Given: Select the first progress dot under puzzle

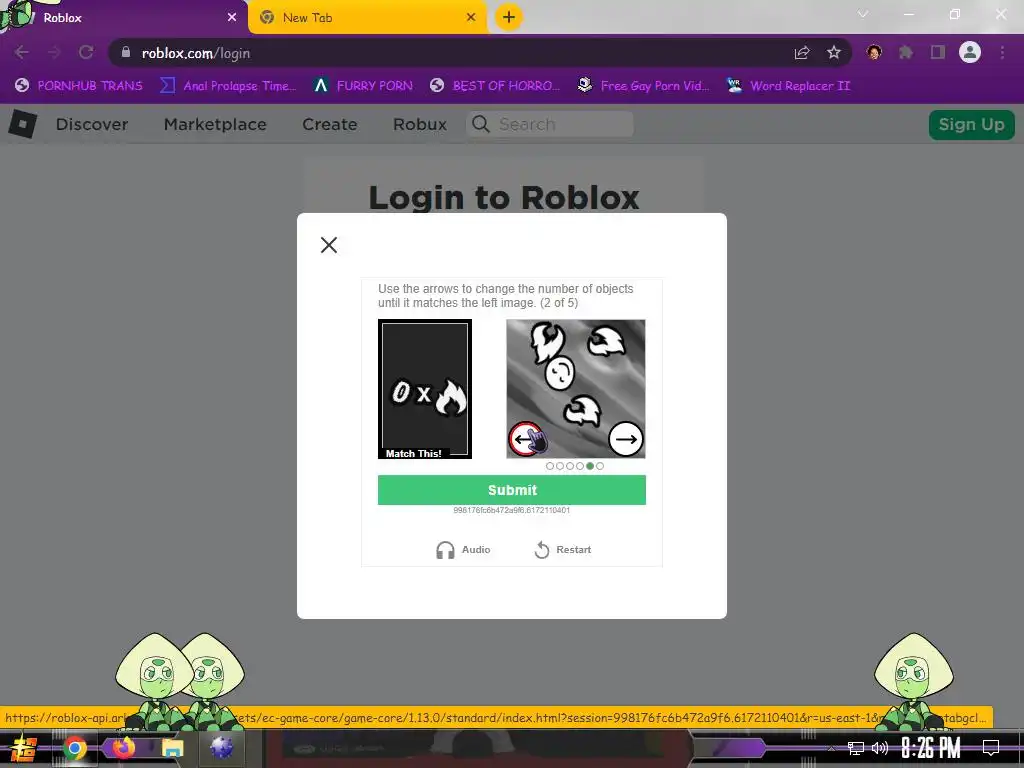Looking at the screenshot, I should pyautogui.click(x=550, y=466).
